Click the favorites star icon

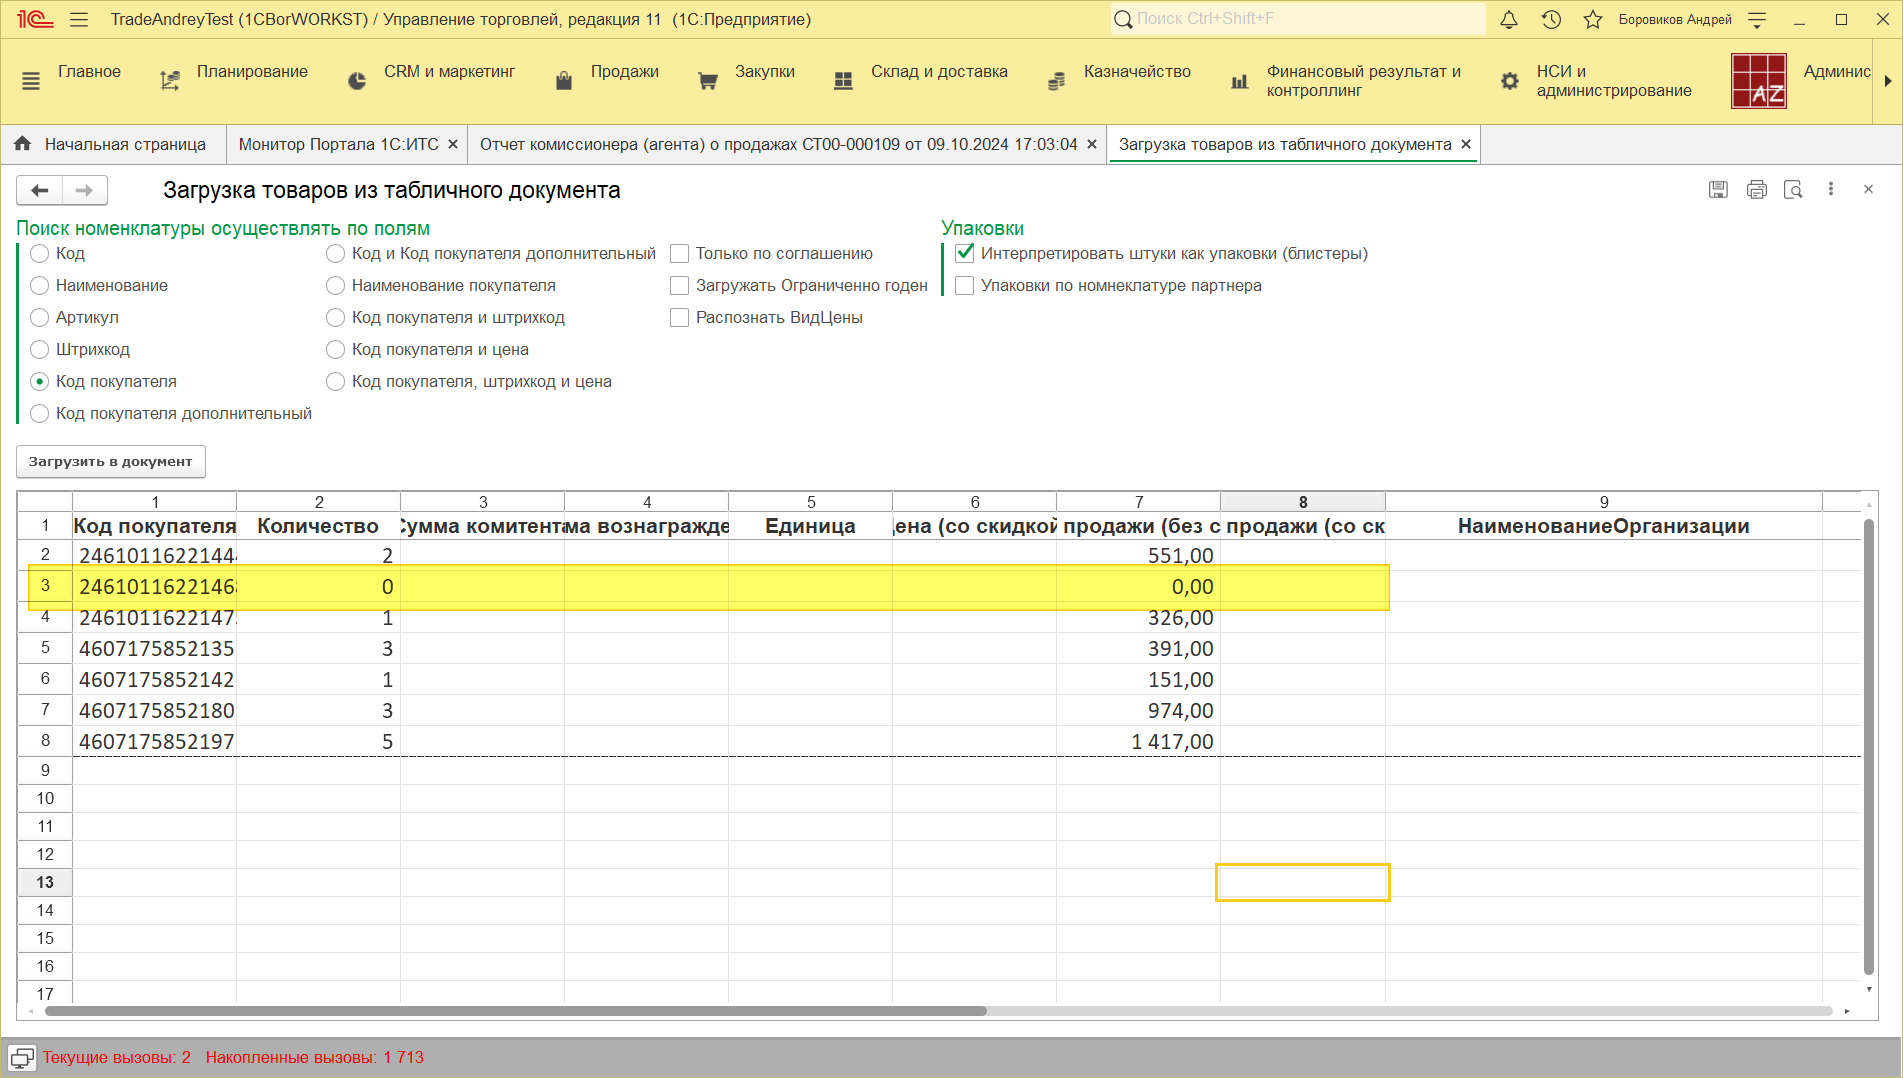pyautogui.click(x=1593, y=19)
